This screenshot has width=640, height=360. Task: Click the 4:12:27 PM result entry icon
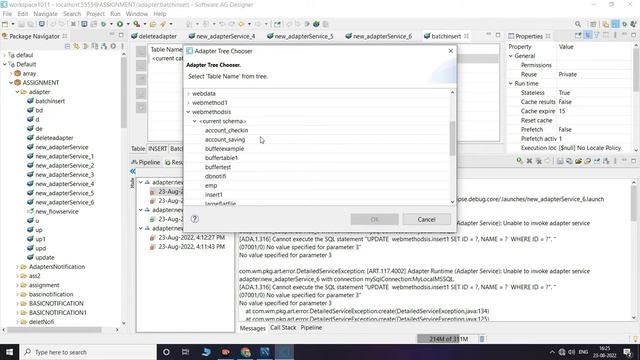[152, 238]
